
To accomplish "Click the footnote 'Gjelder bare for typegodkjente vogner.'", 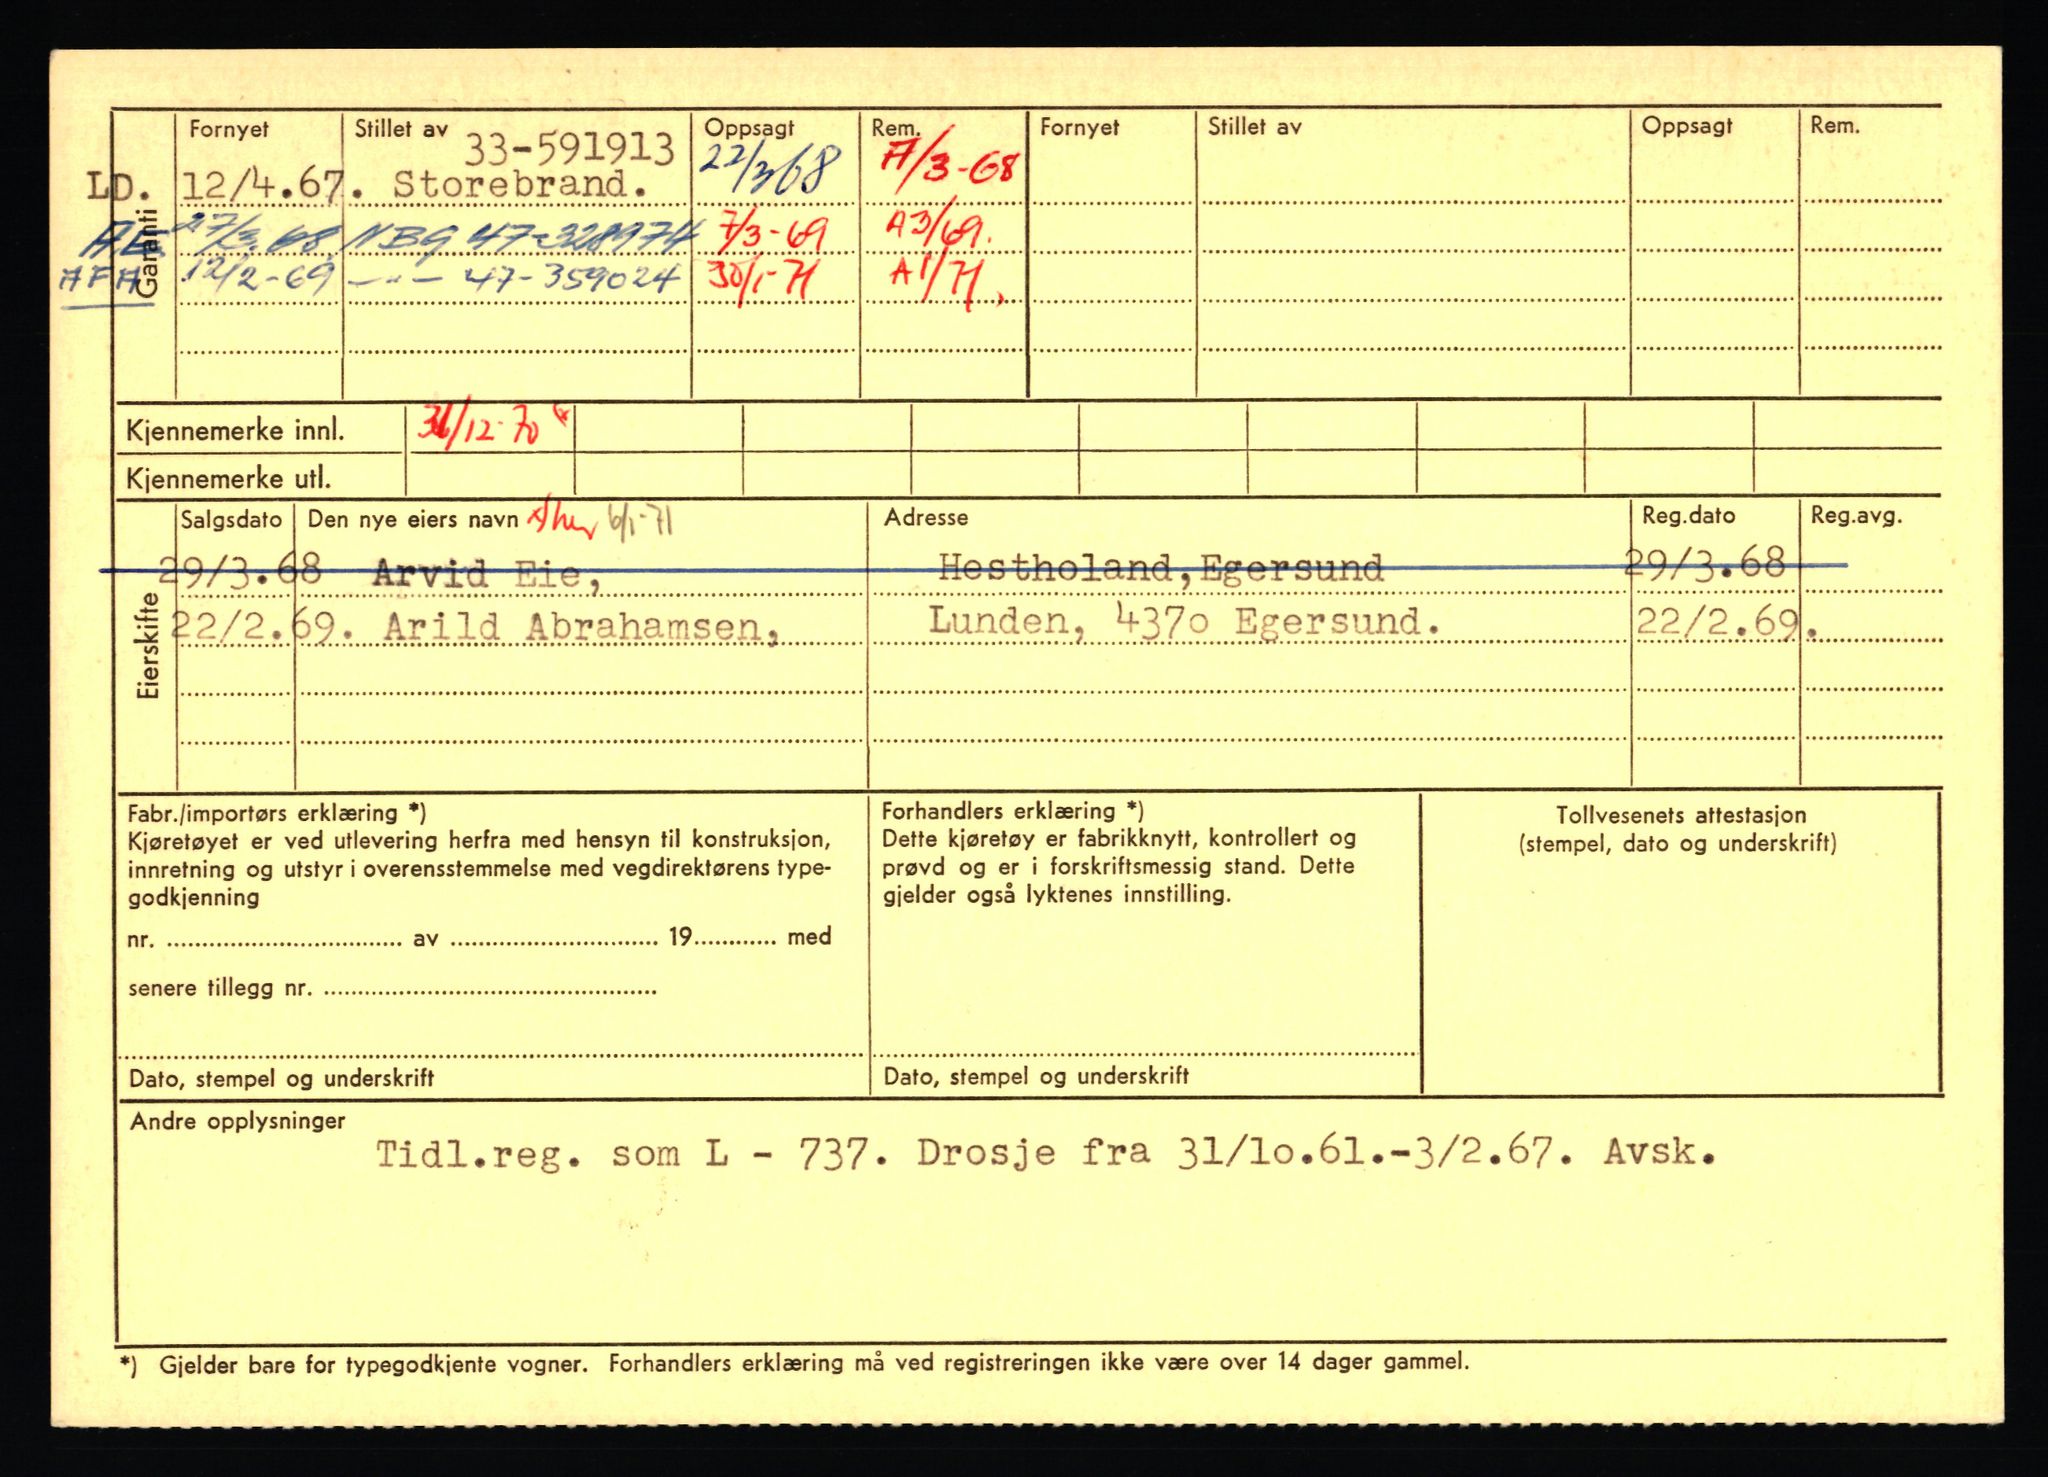I will coord(373,1364).
